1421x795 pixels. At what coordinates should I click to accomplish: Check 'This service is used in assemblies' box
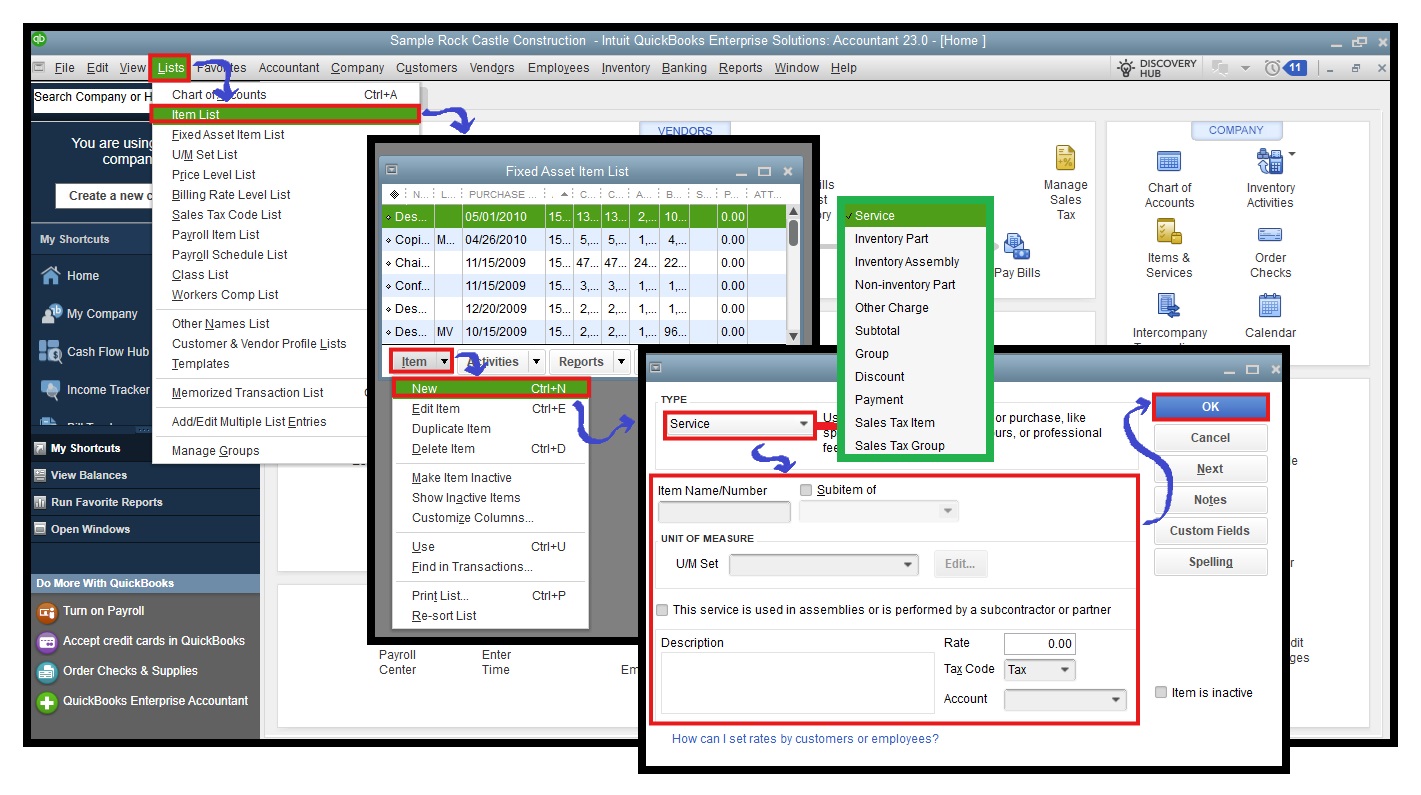662,610
